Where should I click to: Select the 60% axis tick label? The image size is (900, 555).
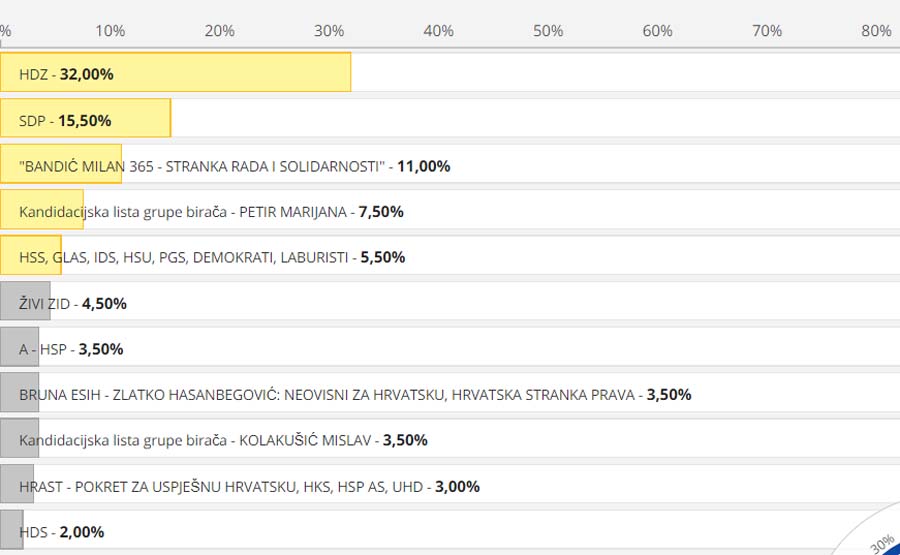(x=657, y=31)
